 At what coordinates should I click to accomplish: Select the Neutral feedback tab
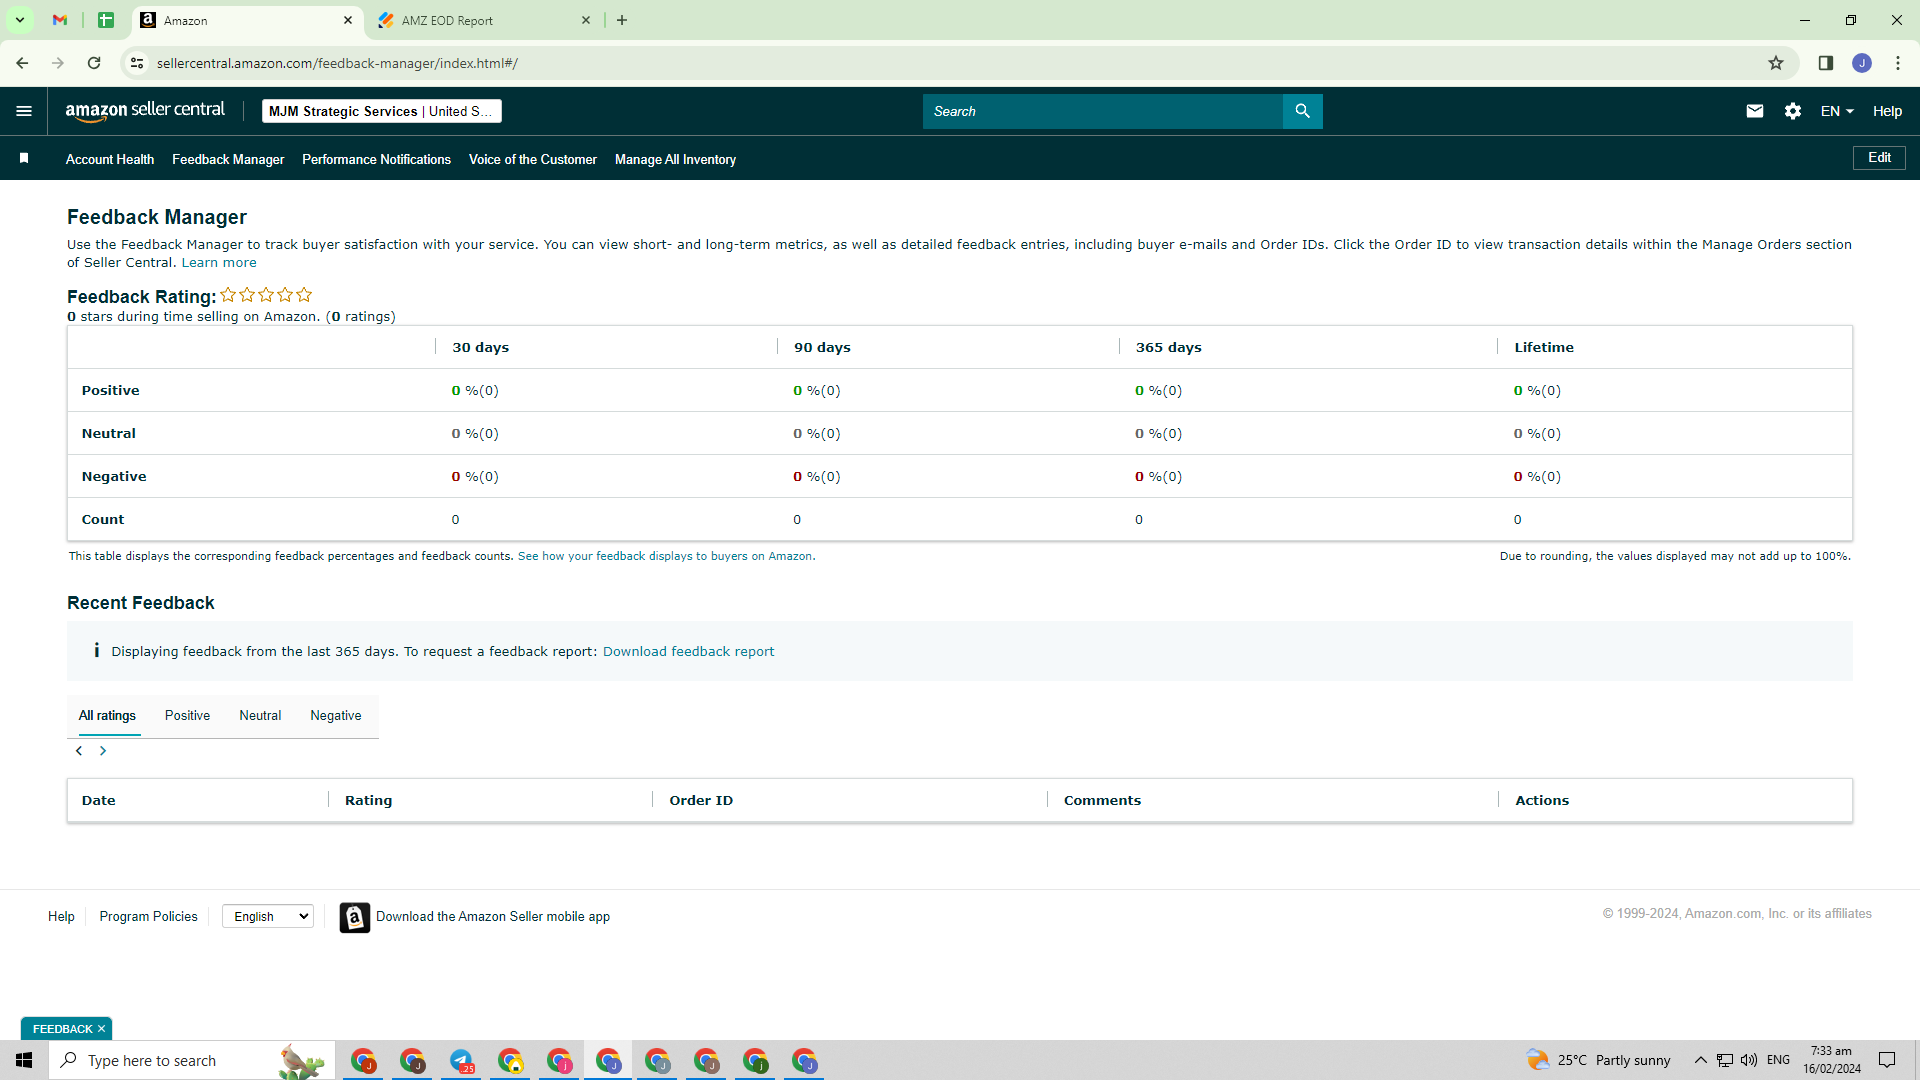[260, 716]
